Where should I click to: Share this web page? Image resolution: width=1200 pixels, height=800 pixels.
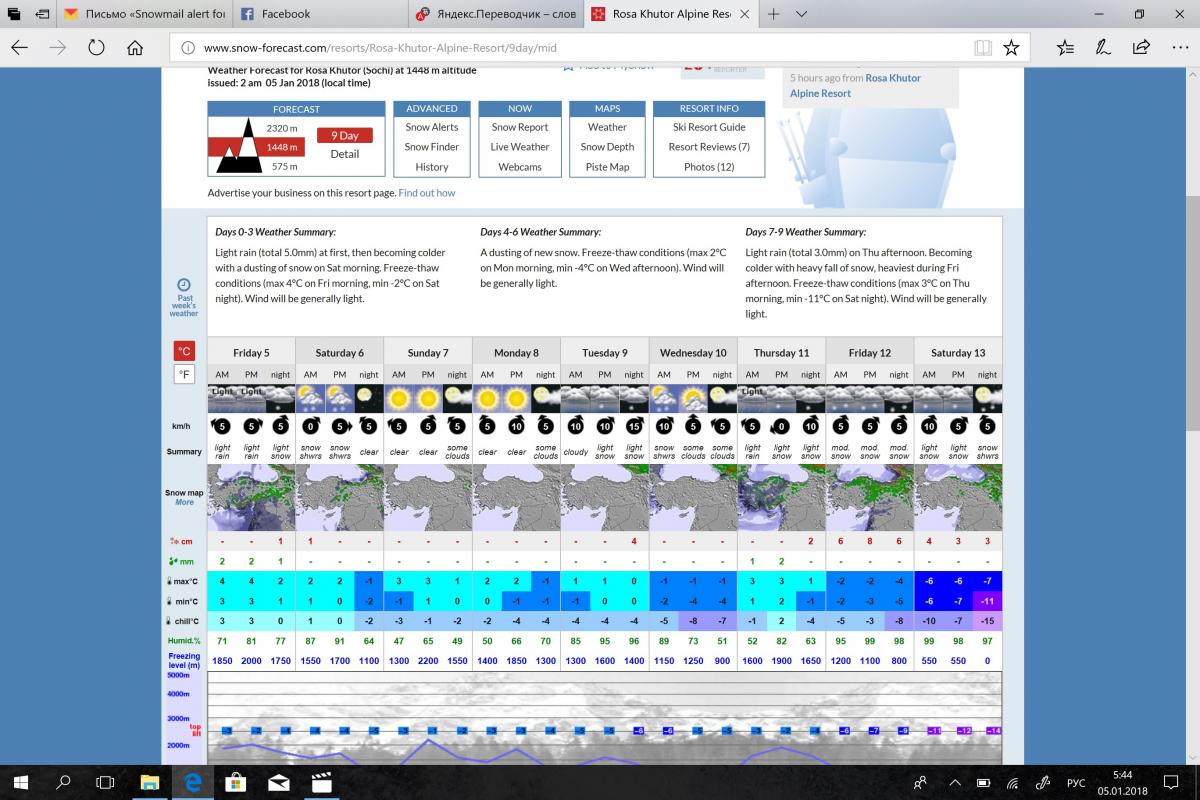click(1141, 47)
